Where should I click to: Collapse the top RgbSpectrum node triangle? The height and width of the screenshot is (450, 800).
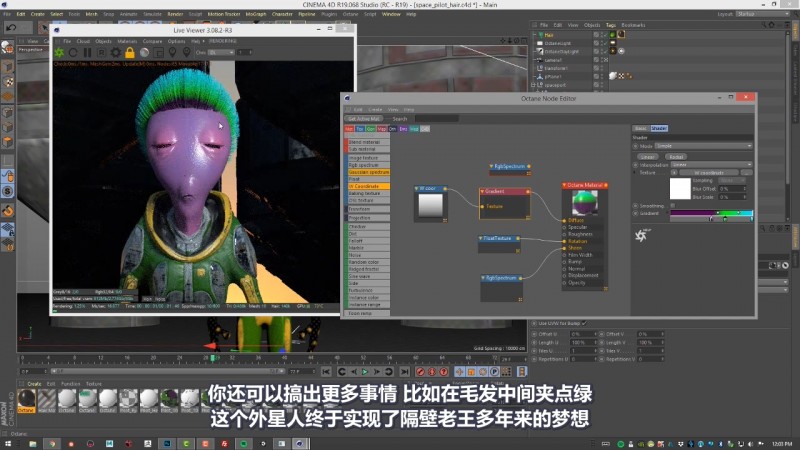(491, 166)
